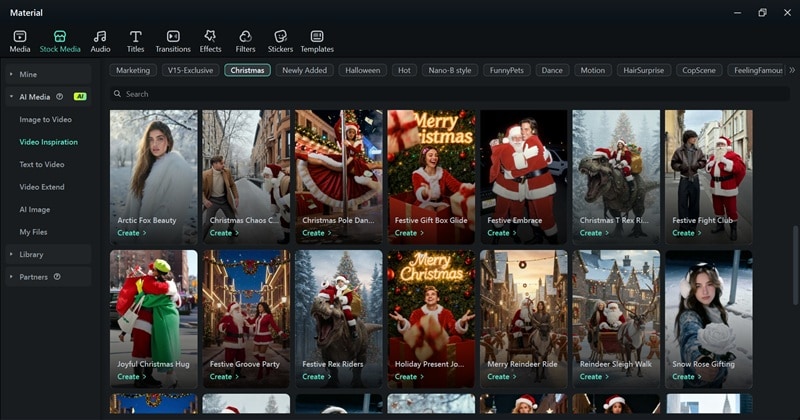
Task: Expand the Partners section
Action: click(x=11, y=277)
